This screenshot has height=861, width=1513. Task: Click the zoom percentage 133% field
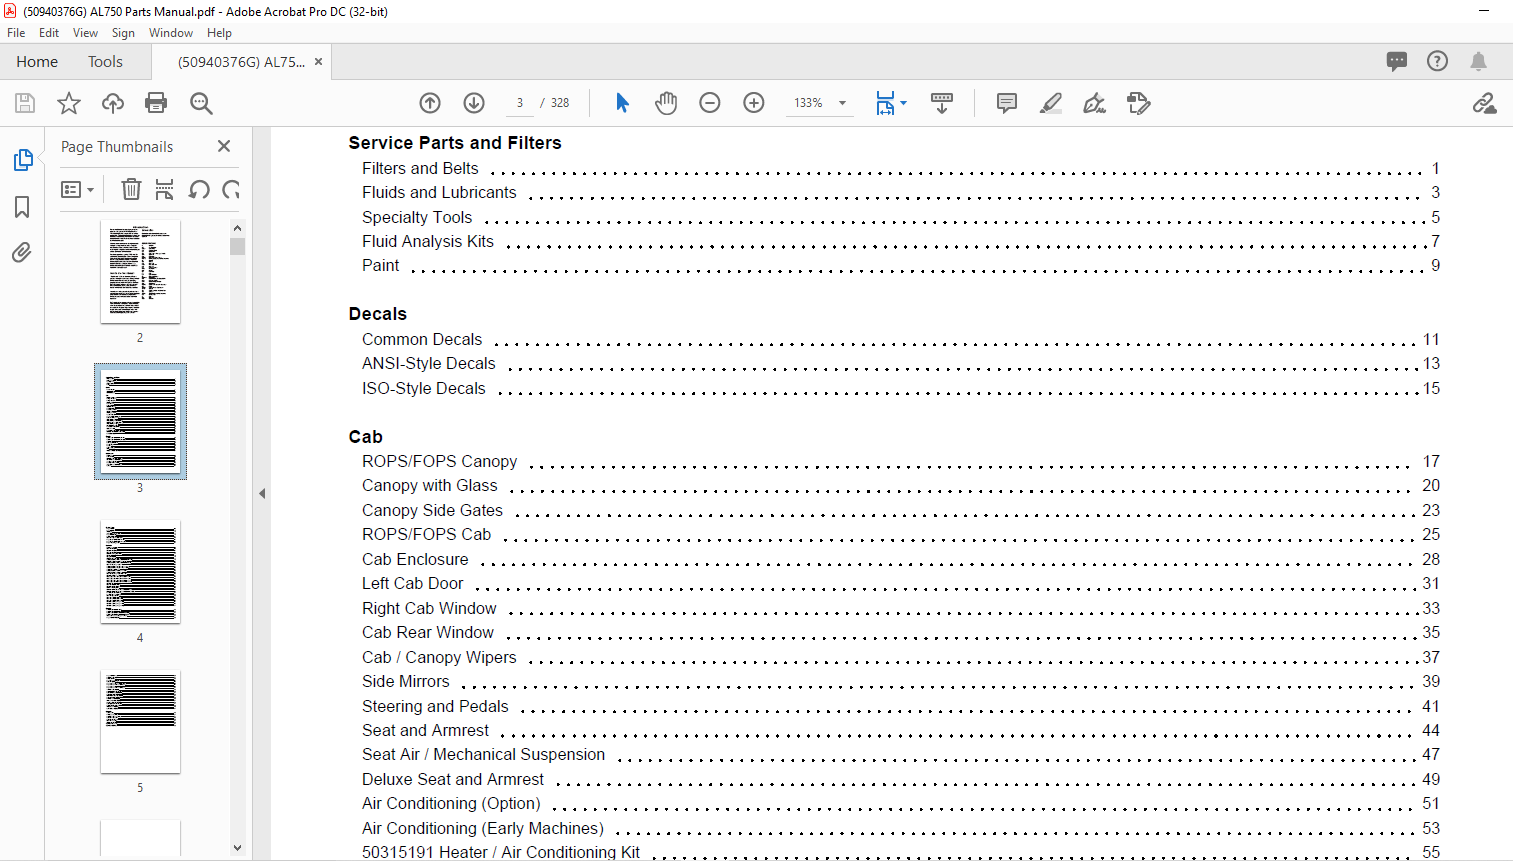pyautogui.click(x=808, y=103)
